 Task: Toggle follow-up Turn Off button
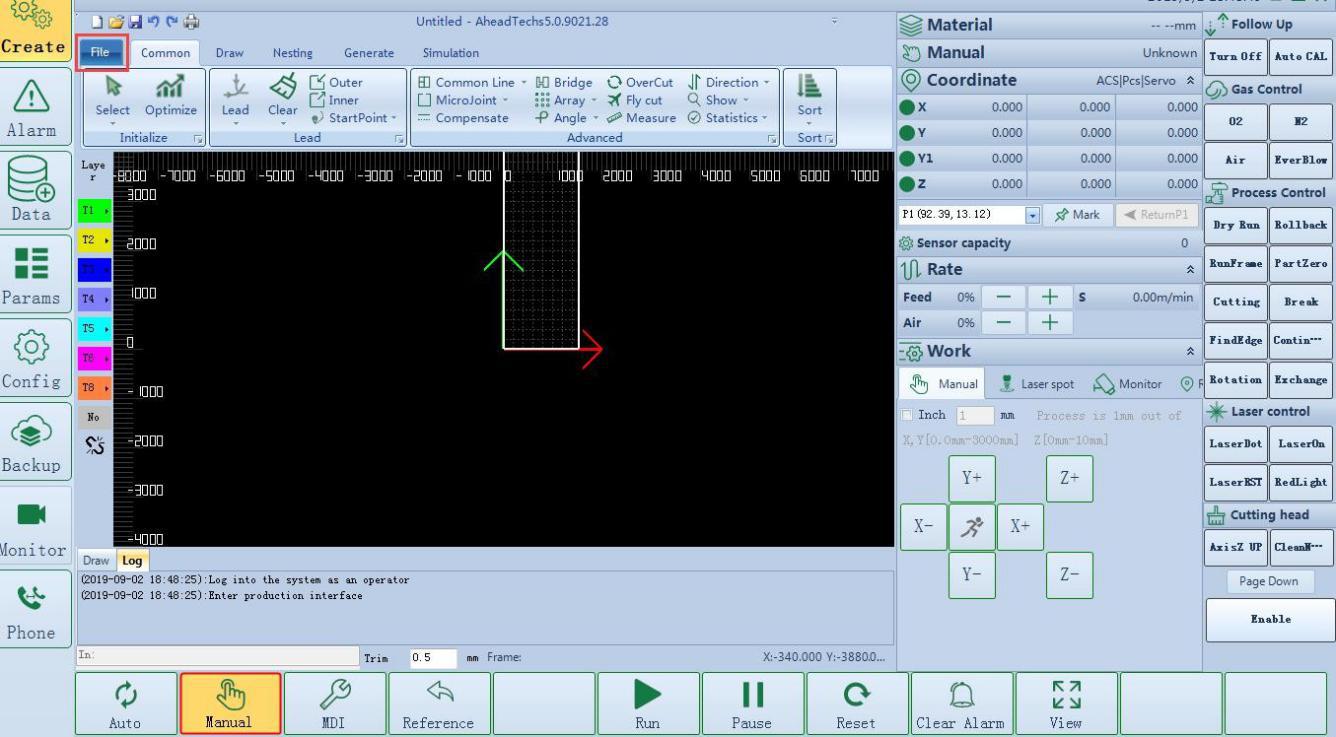[x=1236, y=56]
